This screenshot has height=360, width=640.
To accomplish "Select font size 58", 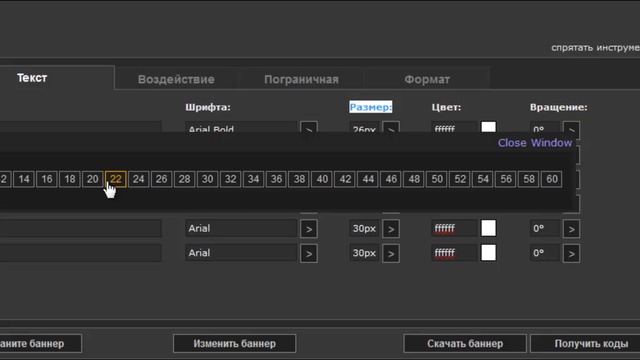I will click(x=529, y=179).
